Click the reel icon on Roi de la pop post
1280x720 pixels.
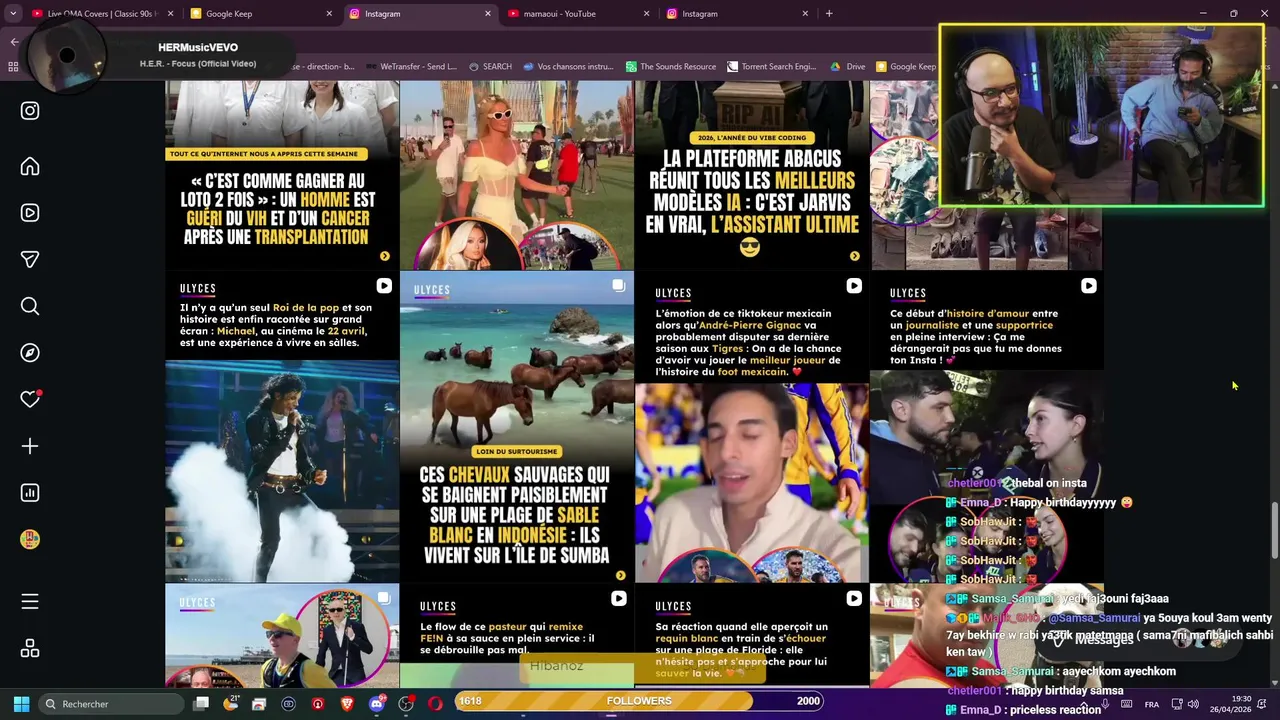point(384,286)
